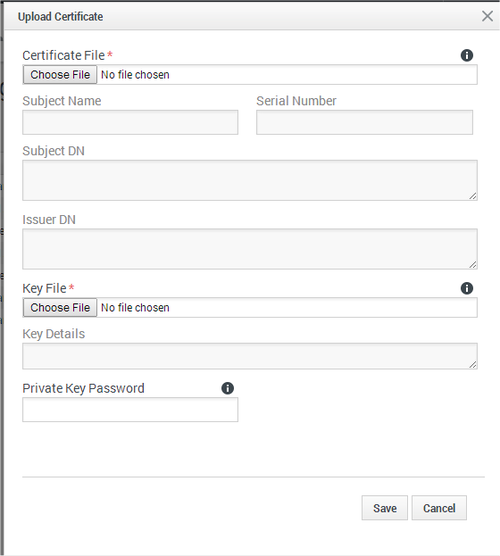The height and width of the screenshot is (556, 500).
Task: Click the Key File info icon
Action: coord(467,288)
